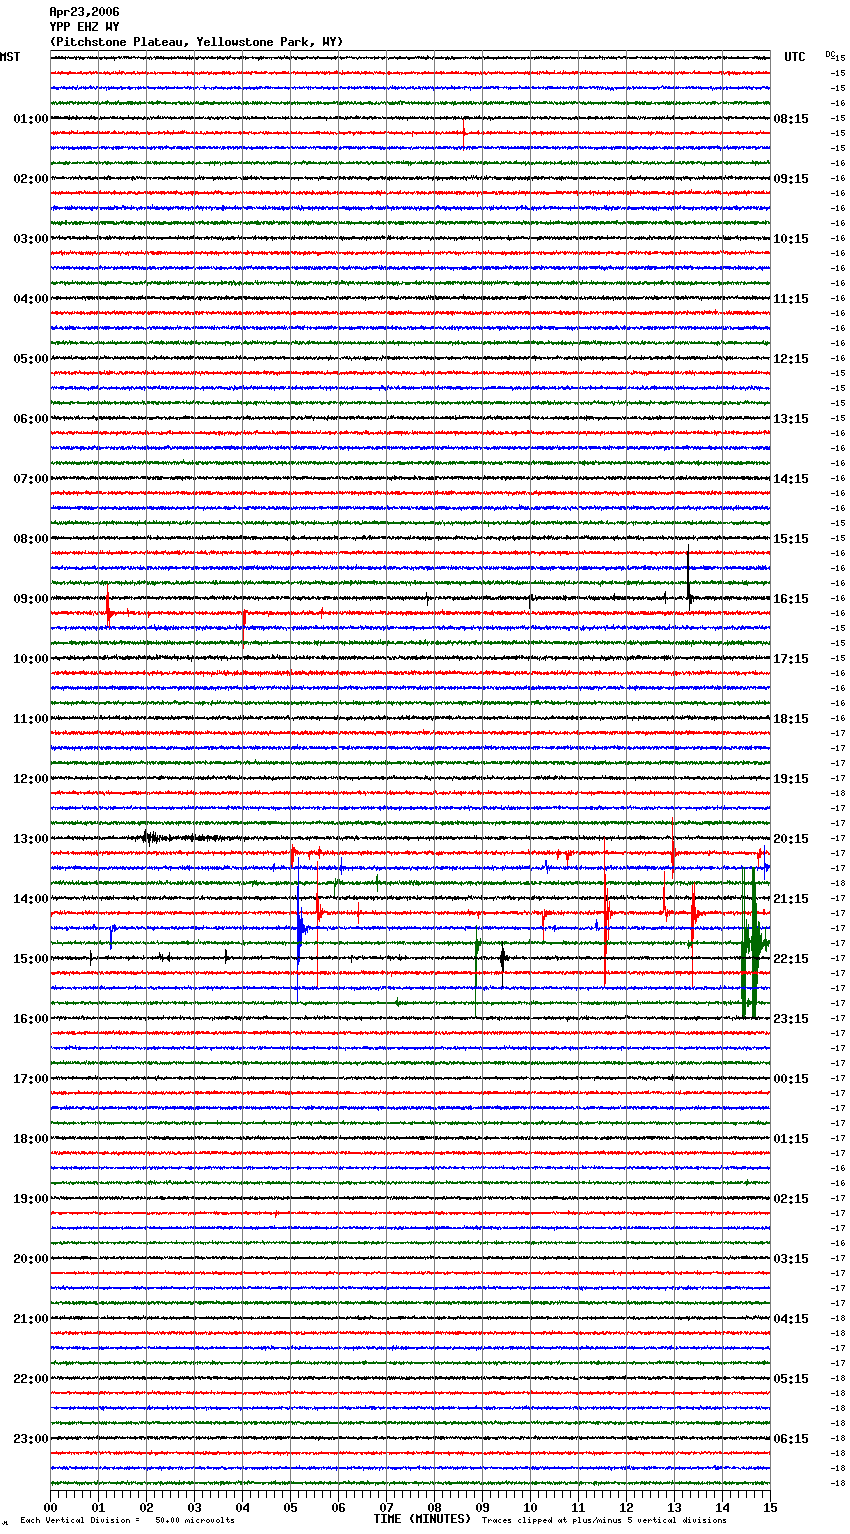
Task: Select the 08:00 MST row label
Action: (x=30, y=539)
